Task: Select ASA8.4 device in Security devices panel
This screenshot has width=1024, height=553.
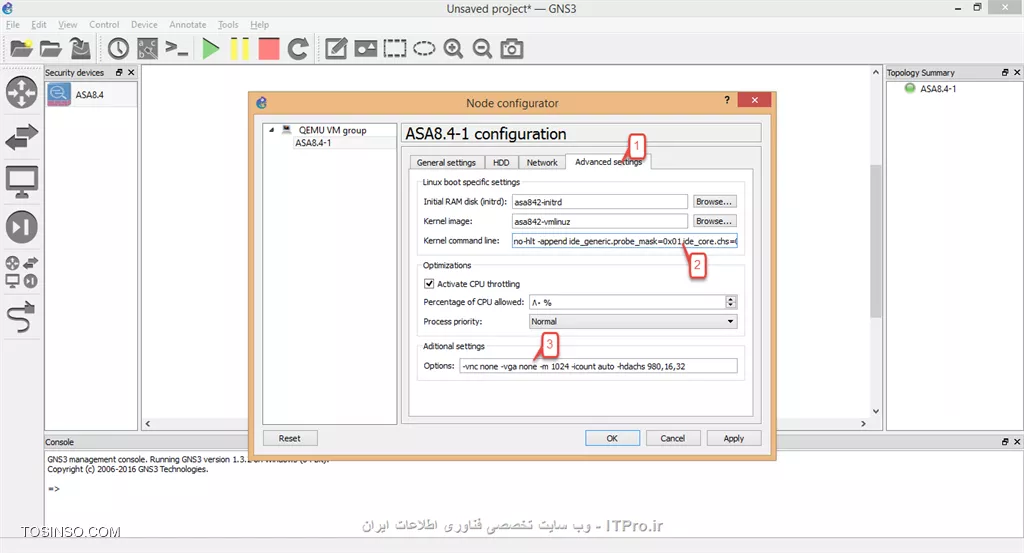Action: 91,95
